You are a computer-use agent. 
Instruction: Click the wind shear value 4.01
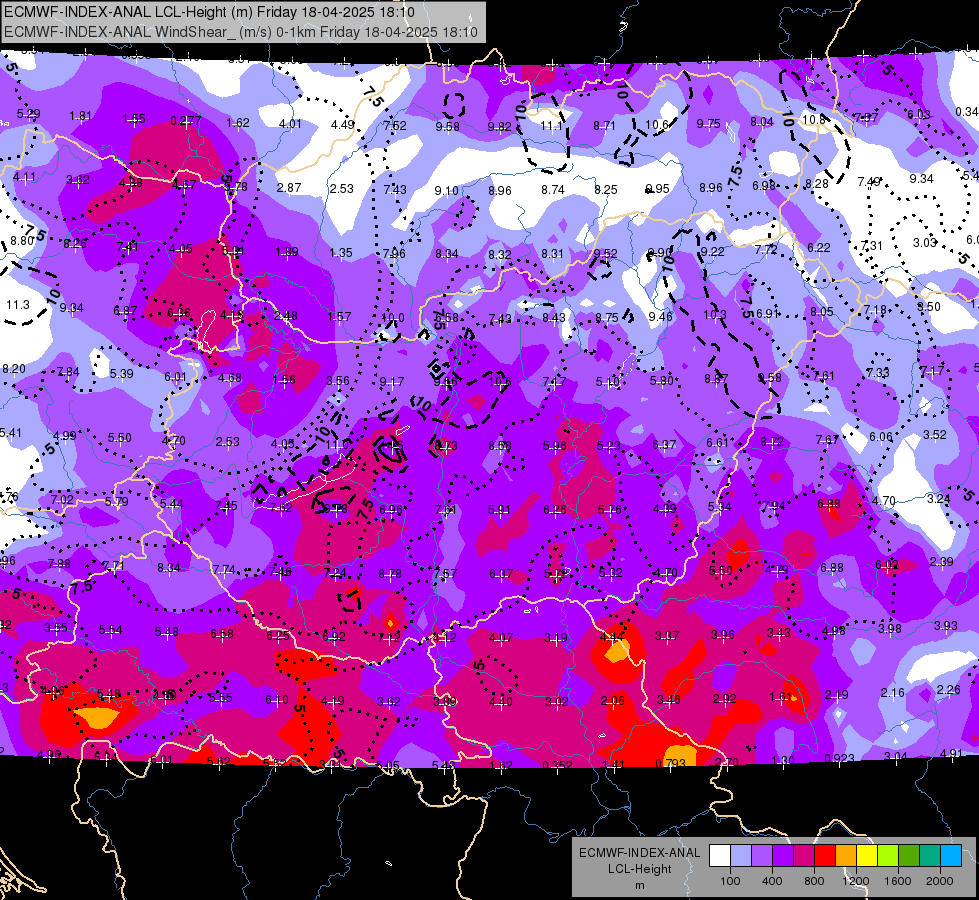coord(290,124)
